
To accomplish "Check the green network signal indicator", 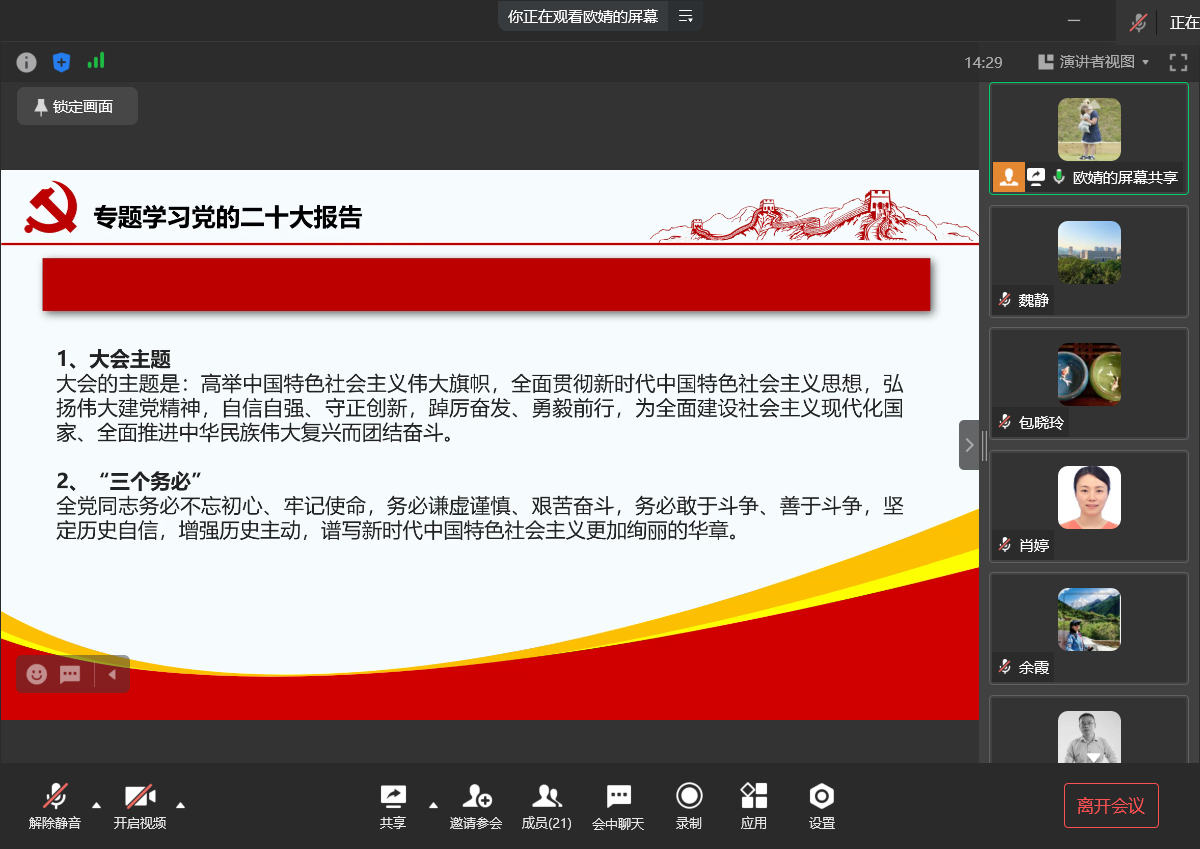I will (x=96, y=61).
